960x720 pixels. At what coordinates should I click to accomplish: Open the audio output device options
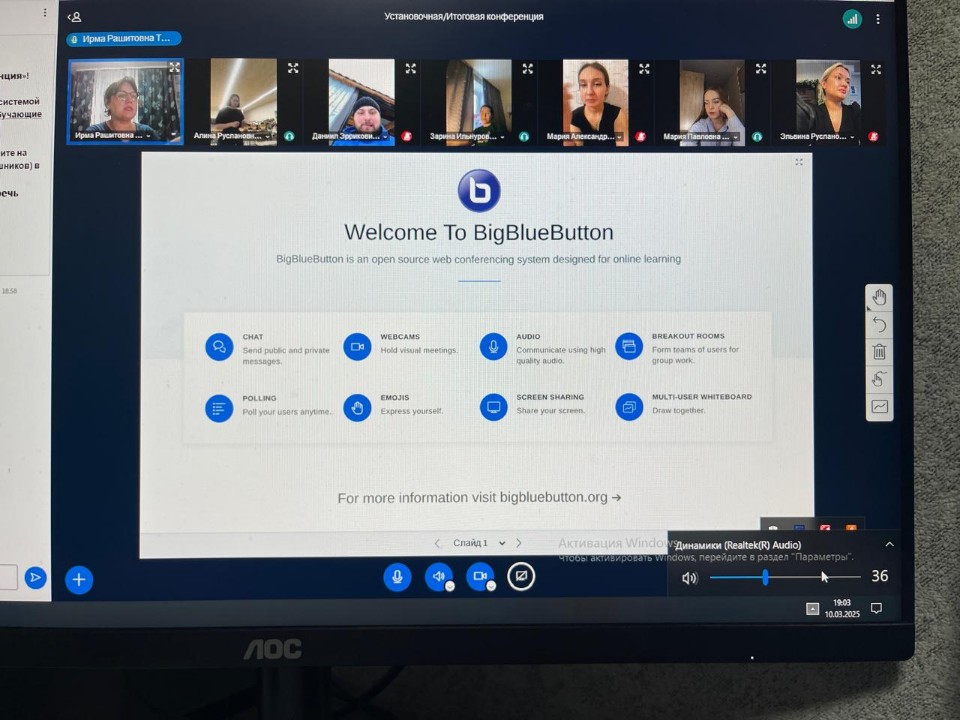[x=450, y=586]
